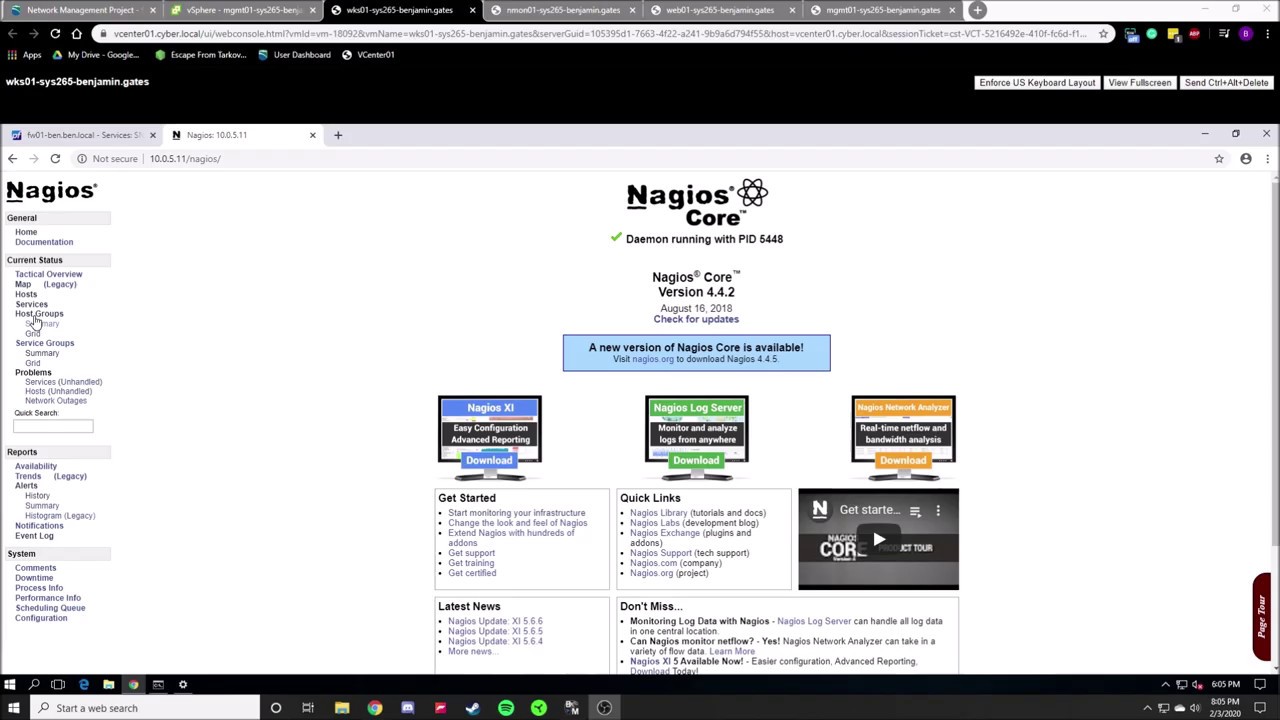Open Microsoft Edge in the guest VM taskbar
Screen dimensions: 1280x720
pyautogui.click(x=84, y=684)
